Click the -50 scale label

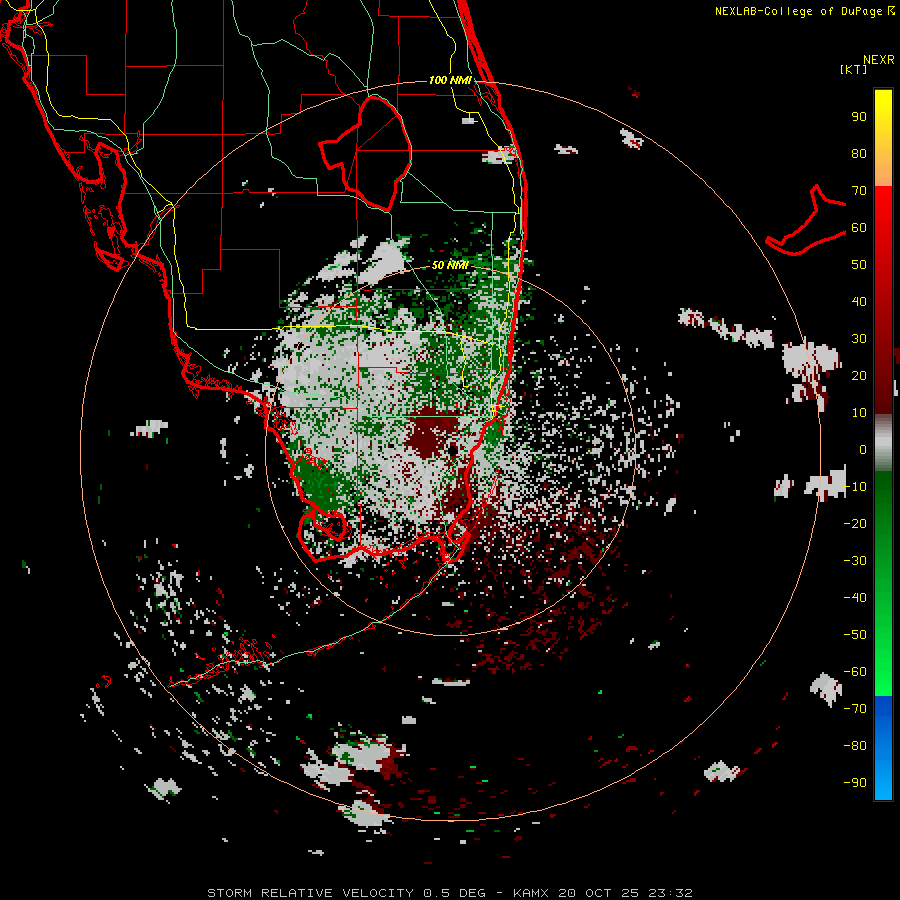855,634
